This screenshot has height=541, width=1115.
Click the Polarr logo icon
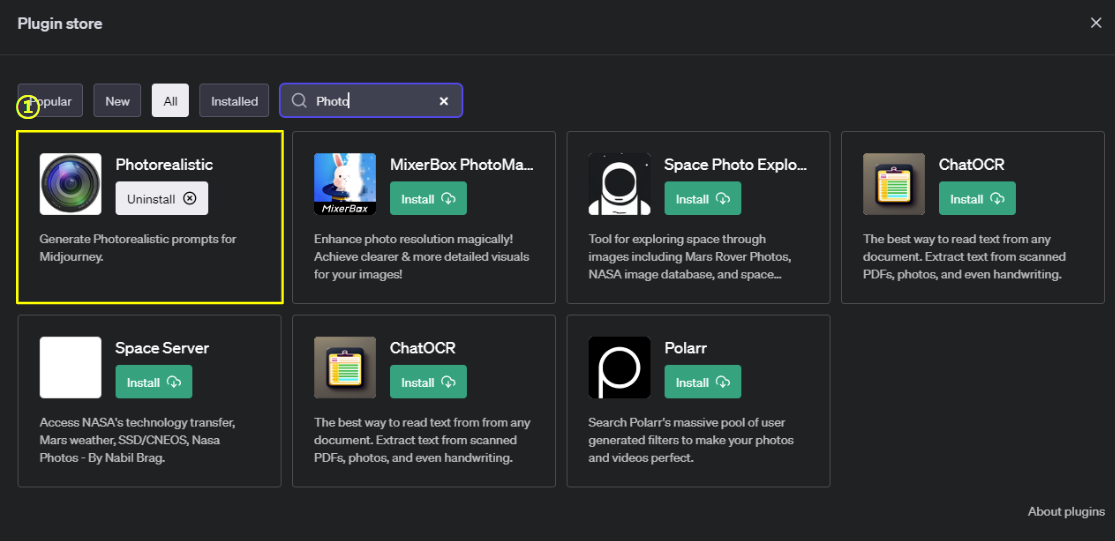click(619, 368)
